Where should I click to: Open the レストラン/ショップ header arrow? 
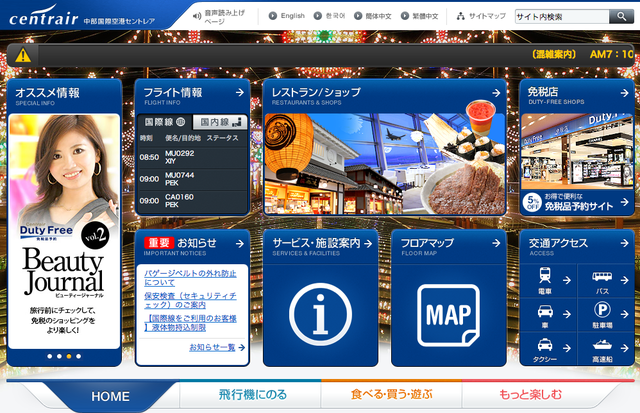tap(496, 93)
